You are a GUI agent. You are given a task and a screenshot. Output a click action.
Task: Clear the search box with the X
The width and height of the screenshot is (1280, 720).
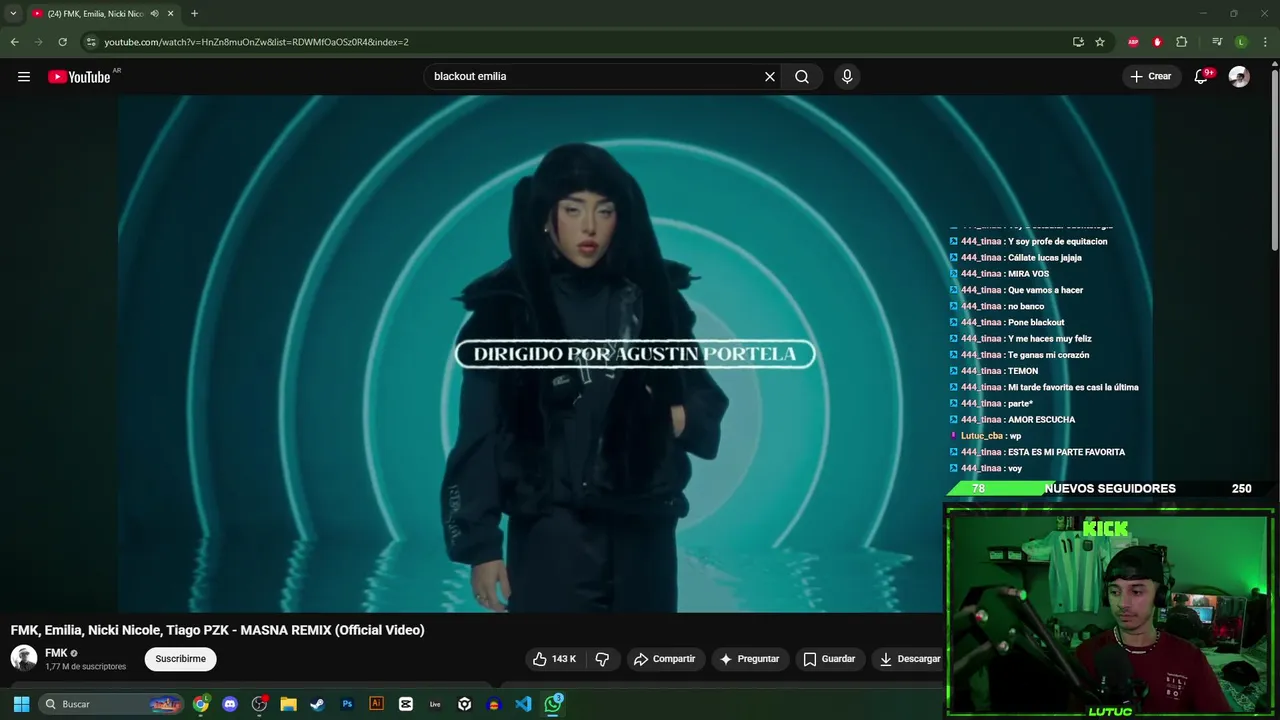770,77
